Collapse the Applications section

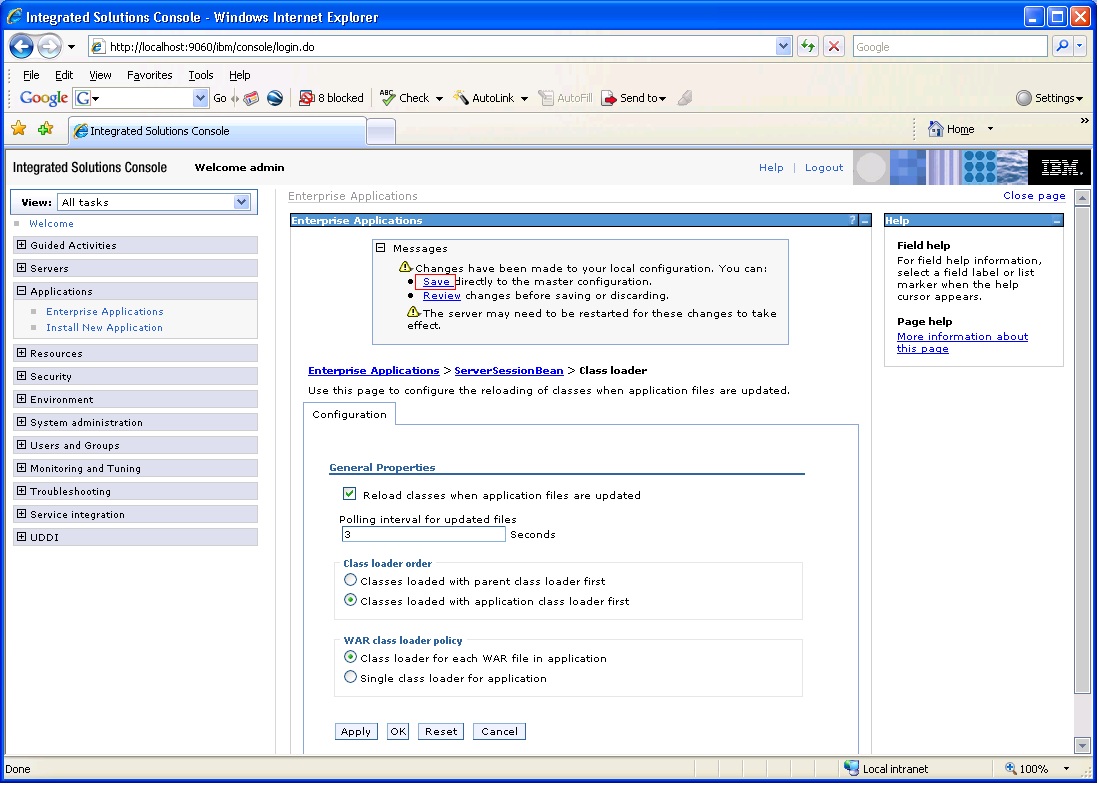coord(22,290)
